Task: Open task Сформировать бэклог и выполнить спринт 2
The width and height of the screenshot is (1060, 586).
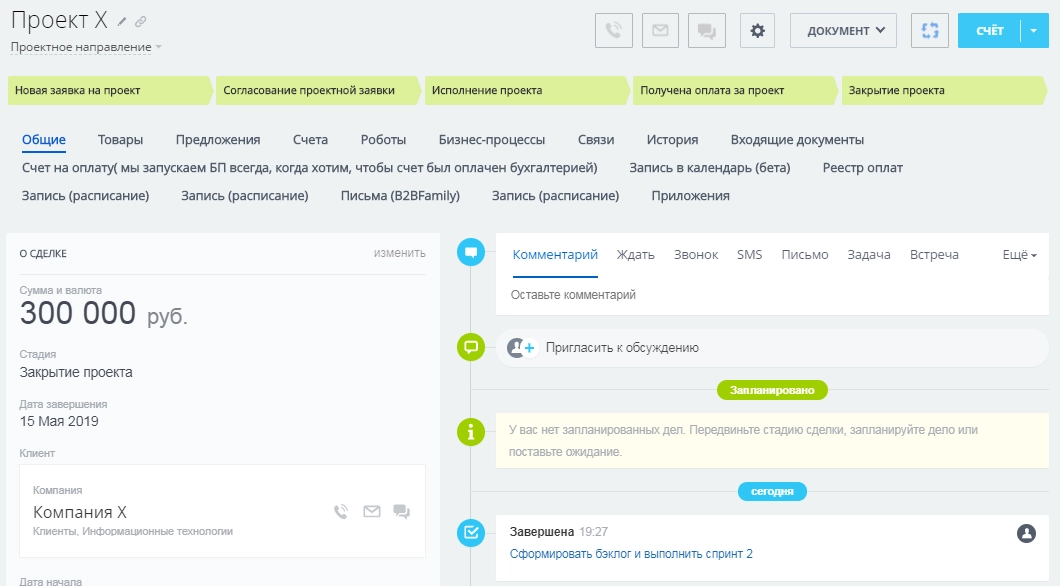Action: click(631, 554)
